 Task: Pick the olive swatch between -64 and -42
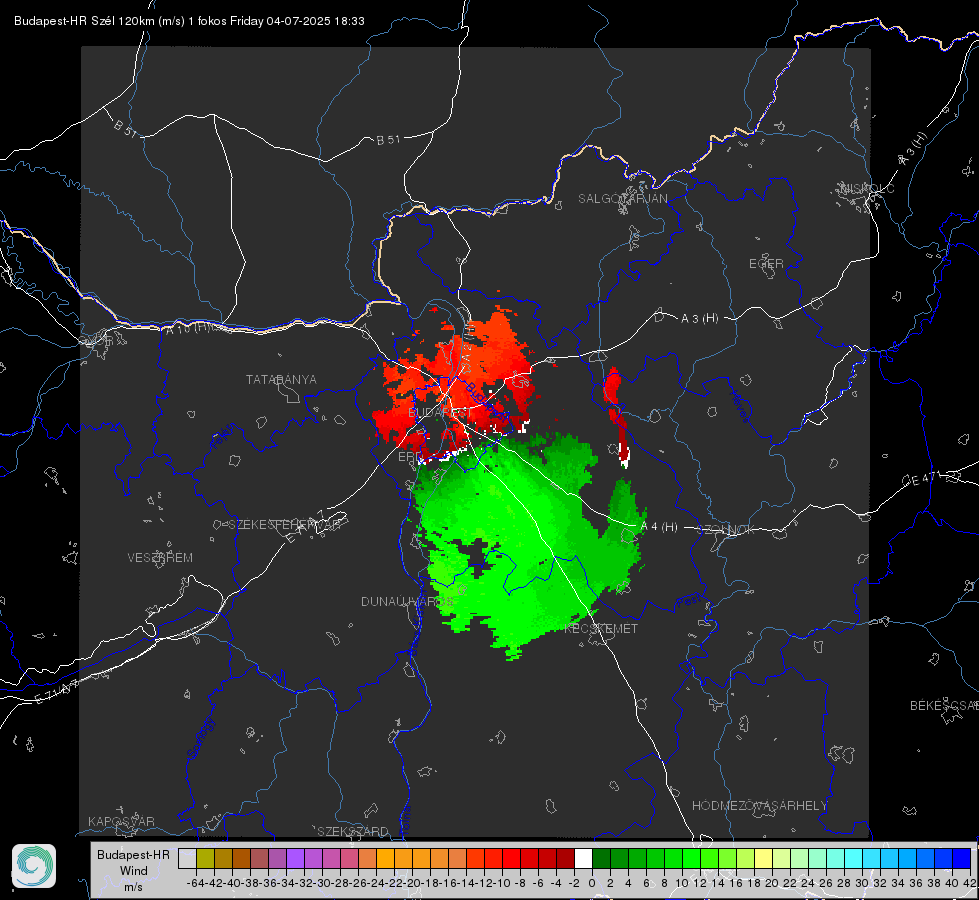click(205, 859)
